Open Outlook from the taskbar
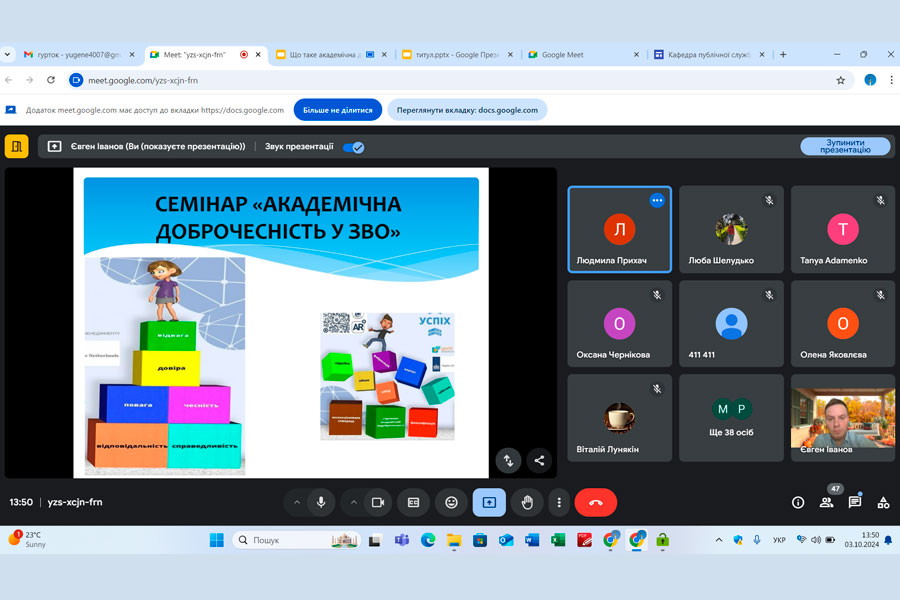This screenshot has width=900, height=600. [506, 540]
